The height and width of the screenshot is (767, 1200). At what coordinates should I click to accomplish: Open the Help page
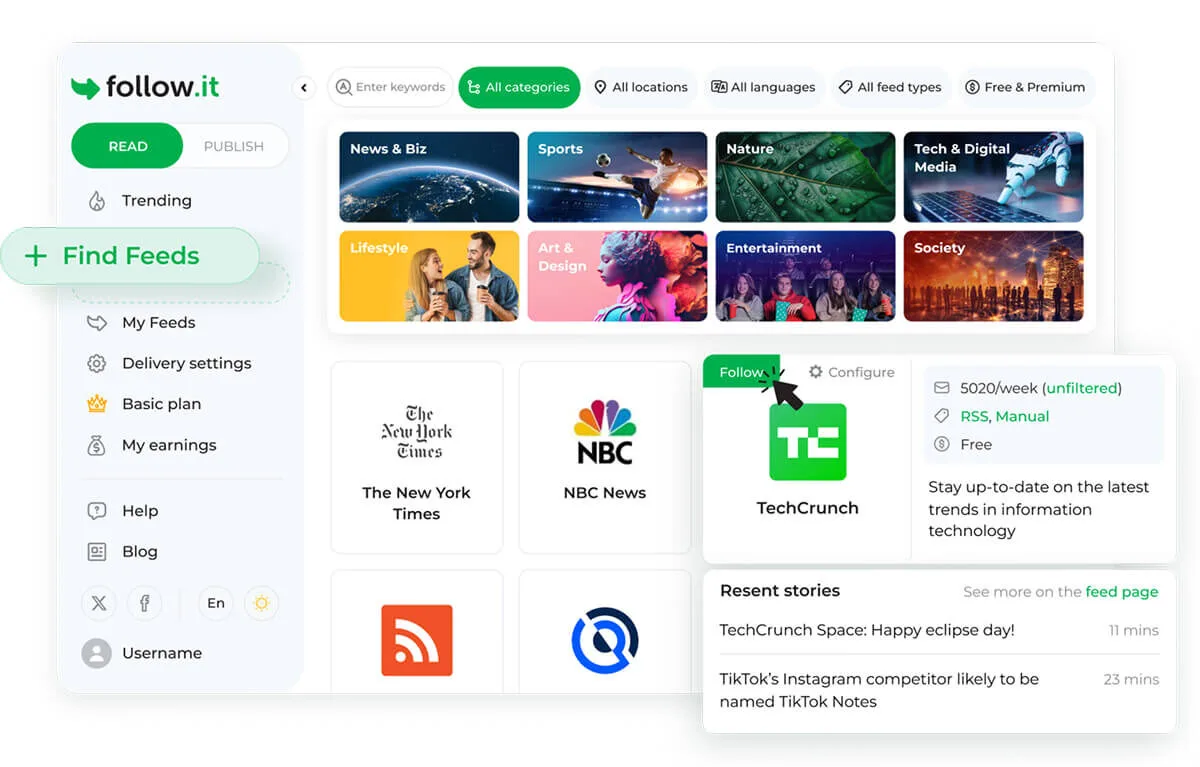click(x=140, y=511)
